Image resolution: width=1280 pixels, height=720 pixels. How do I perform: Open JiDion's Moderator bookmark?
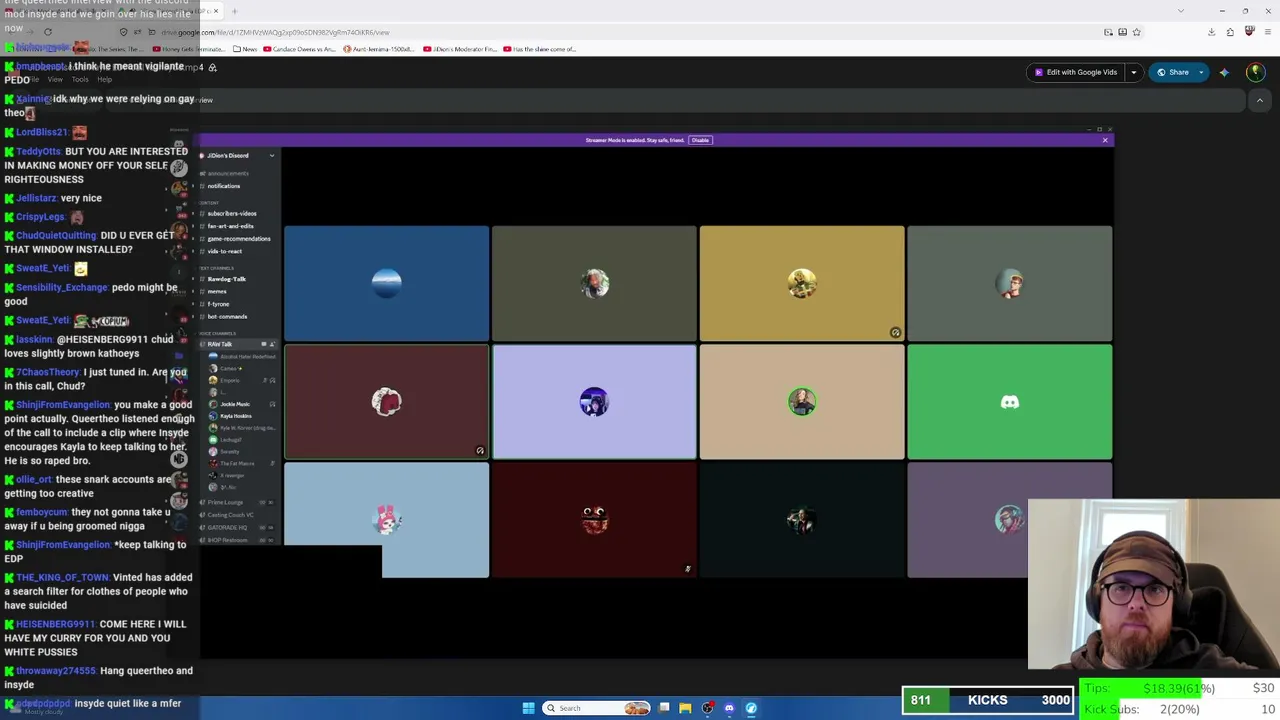point(461,49)
